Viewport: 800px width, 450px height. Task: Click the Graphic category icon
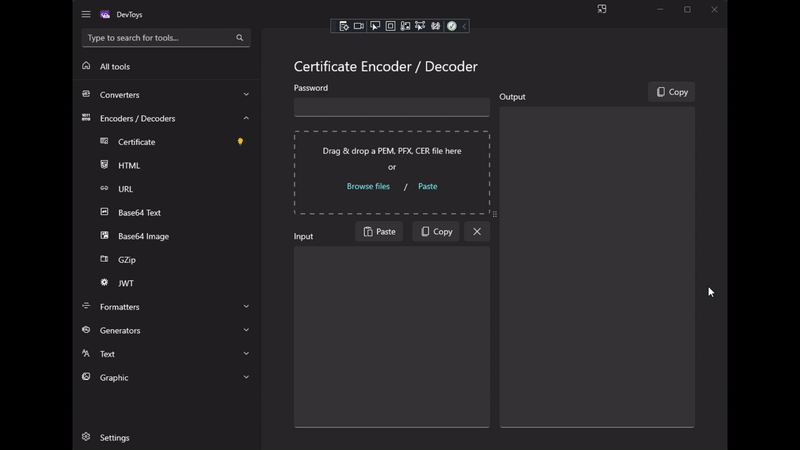pyautogui.click(x=86, y=377)
